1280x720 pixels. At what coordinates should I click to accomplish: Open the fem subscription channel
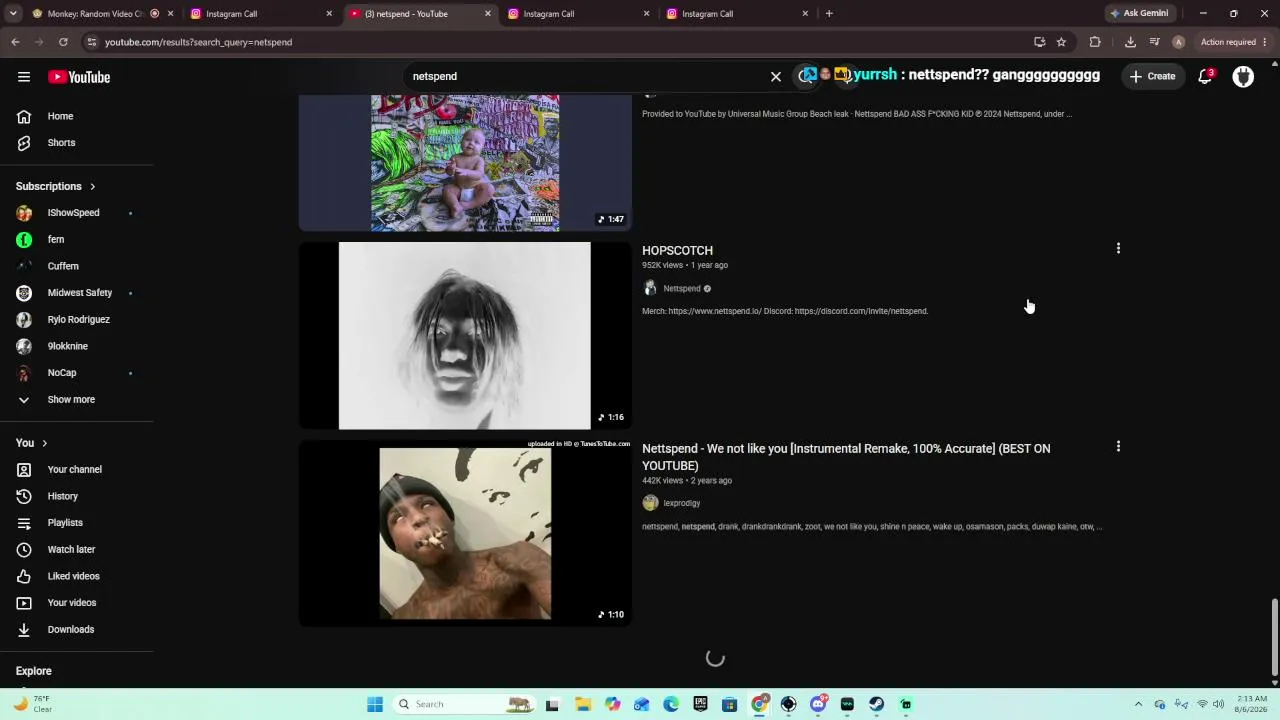tap(56, 240)
